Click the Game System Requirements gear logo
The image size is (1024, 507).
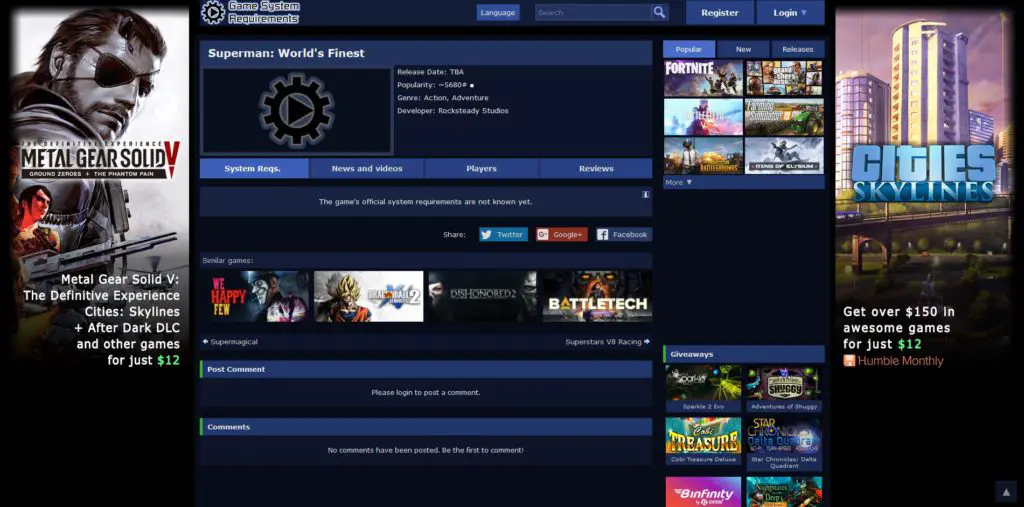click(x=213, y=12)
